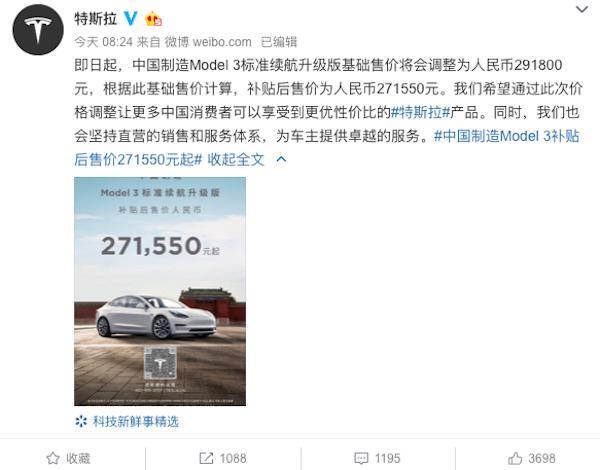Open the 微博 weibo.com source link
The height and width of the screenshot is (470, 600).
[x=208, y=42]
